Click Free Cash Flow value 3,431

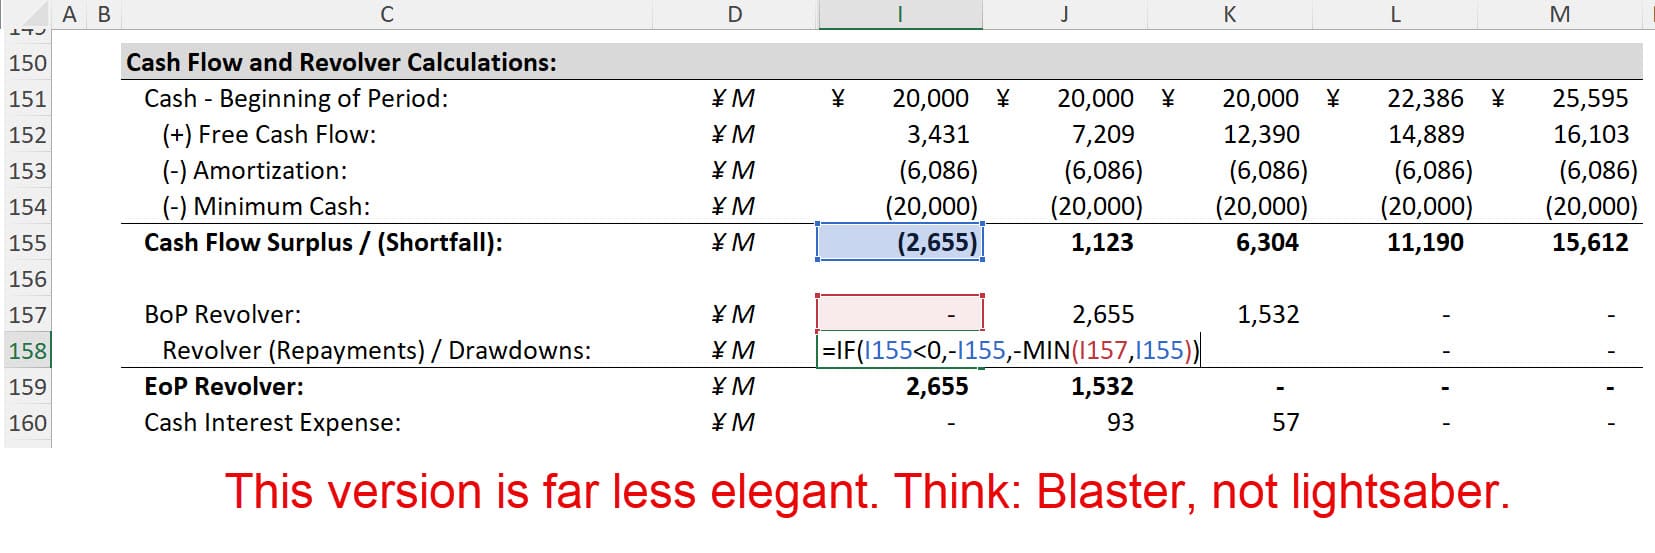pos(937,134)
